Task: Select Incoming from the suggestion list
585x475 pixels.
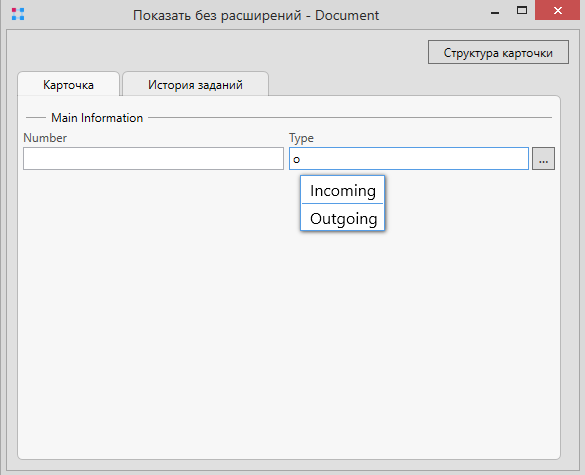Action: point(342,190)
